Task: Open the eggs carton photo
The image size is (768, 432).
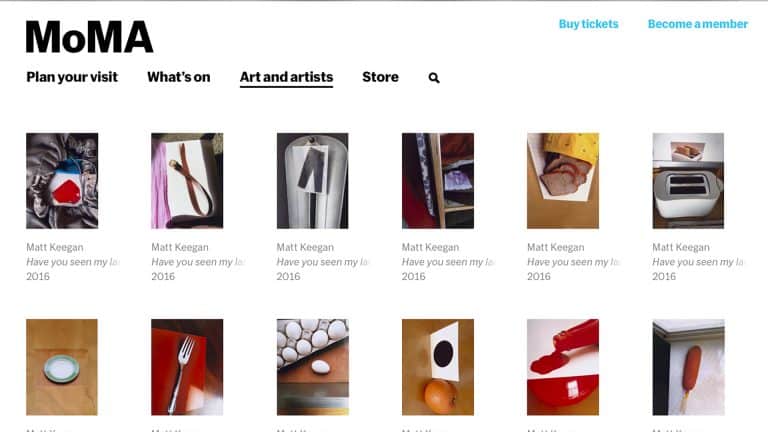Action: coord(312,367)
